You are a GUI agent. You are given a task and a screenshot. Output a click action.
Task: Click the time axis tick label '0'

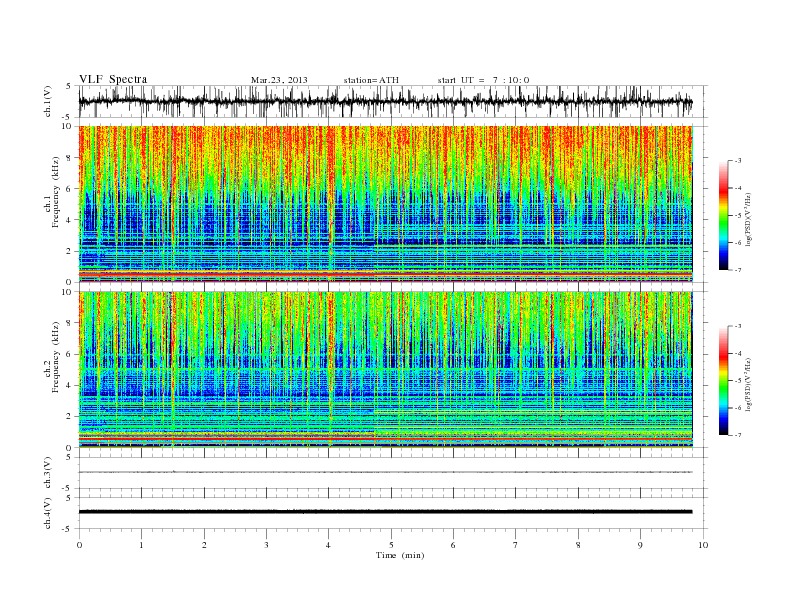(79, 545)
